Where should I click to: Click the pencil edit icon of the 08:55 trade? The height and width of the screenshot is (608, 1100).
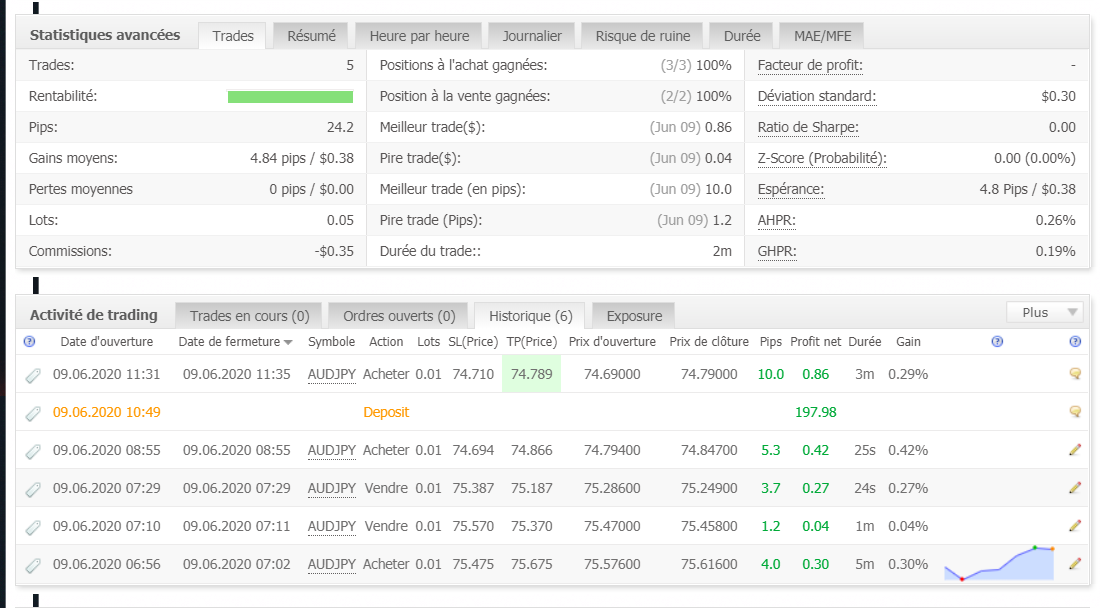click(x=1075, y=450)
